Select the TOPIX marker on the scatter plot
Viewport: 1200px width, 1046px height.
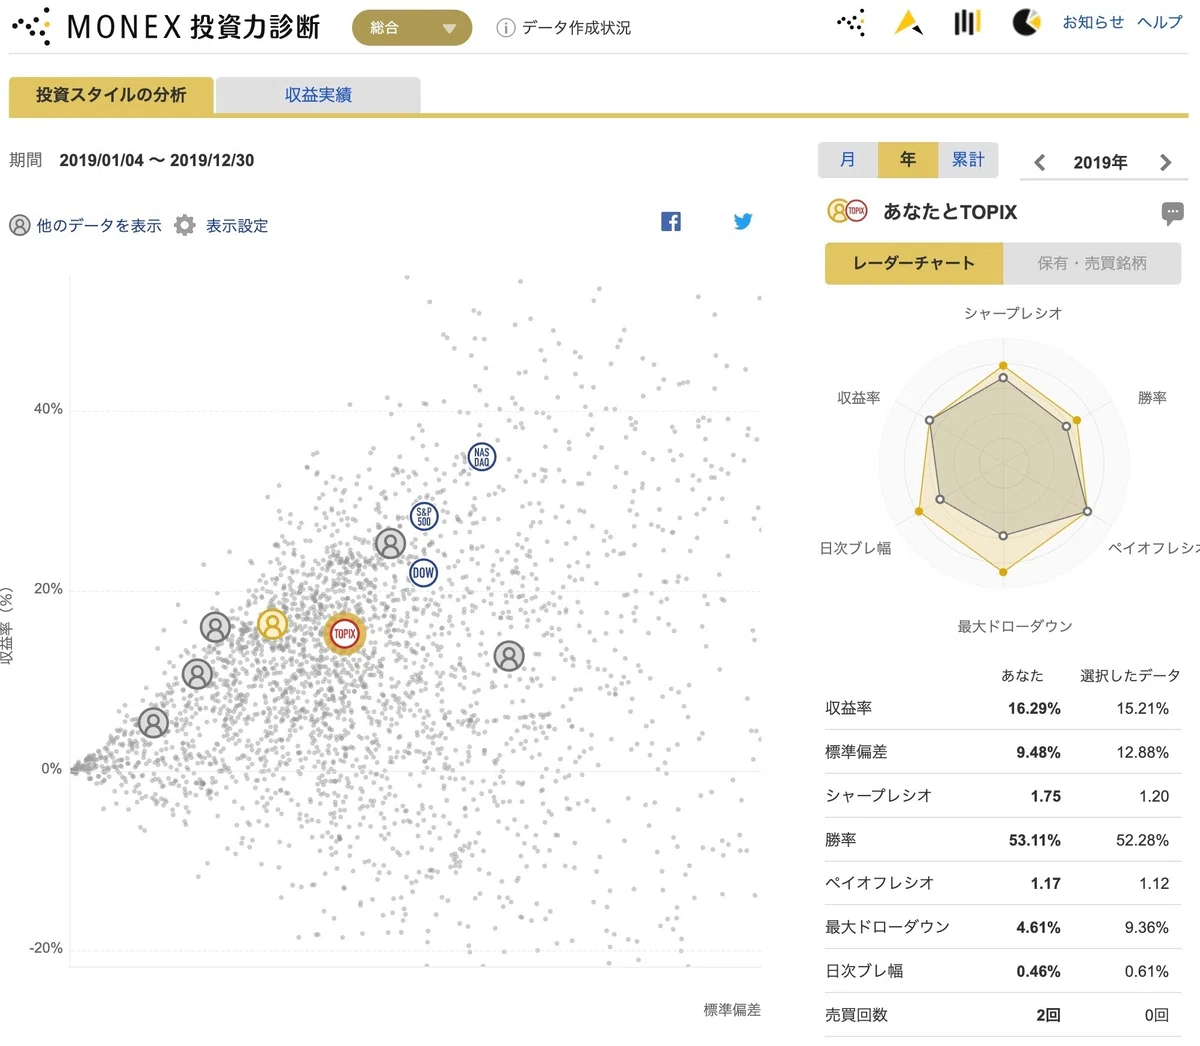click(x=345, y=634)
